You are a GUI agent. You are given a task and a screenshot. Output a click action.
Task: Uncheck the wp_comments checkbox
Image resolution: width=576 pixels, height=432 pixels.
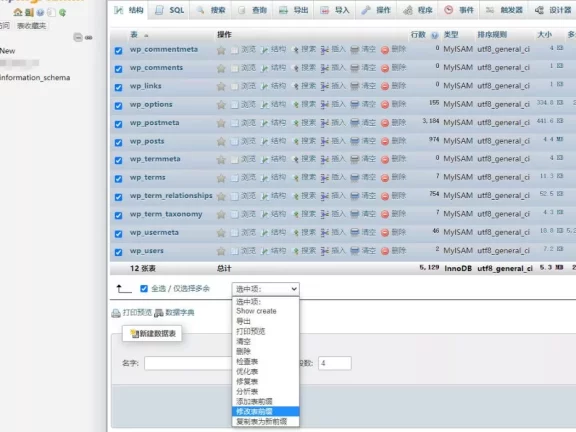(118, 69)
